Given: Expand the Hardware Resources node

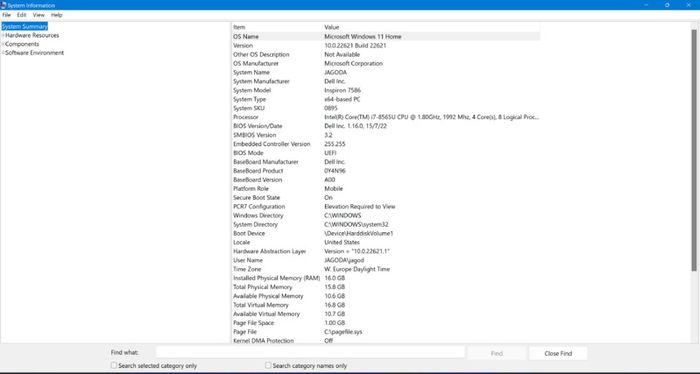Looking at the screenshot, I should tap(3, 35).
